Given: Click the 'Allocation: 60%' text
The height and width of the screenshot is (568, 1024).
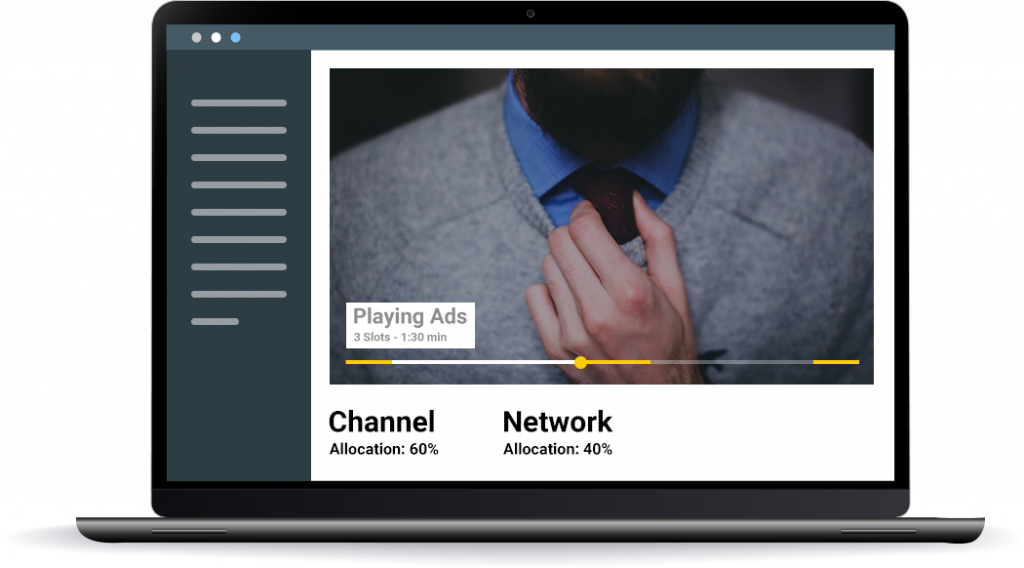Looking at the screenshot, I should click(384, 449).
